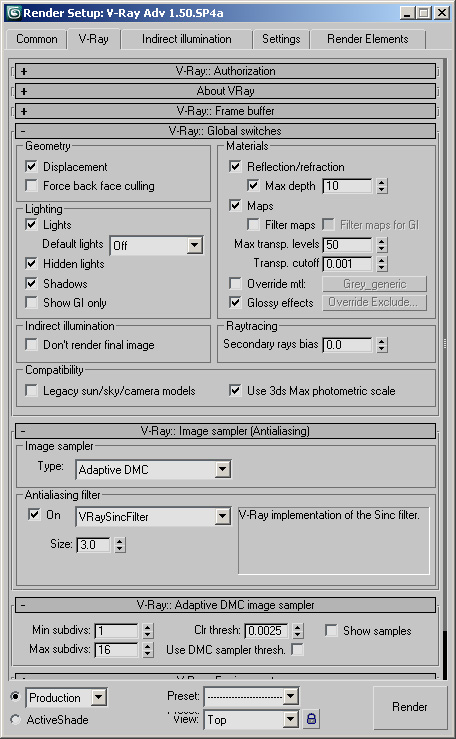The image size is (456, 739).
Task: Switch to the Indirect illumination tab
Action: pyautogui.click(x=187, y=39)
